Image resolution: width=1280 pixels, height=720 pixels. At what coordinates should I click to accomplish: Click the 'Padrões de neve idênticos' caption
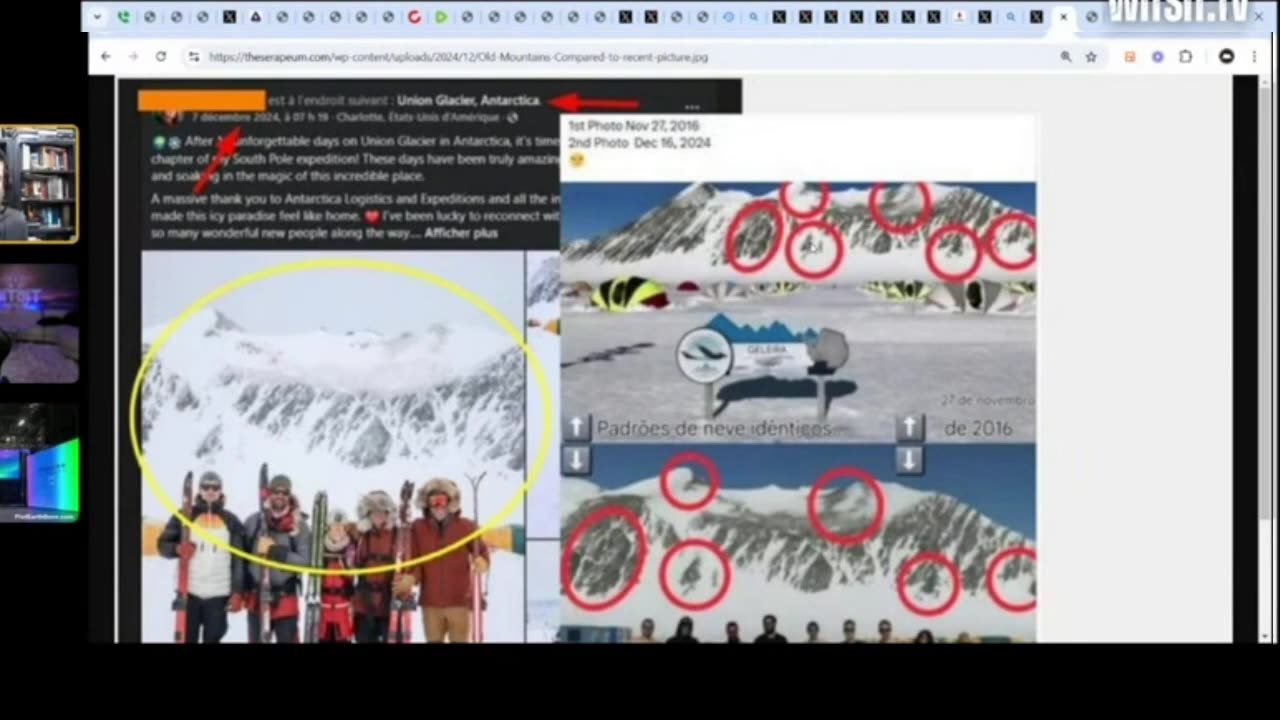pos(713,429)
